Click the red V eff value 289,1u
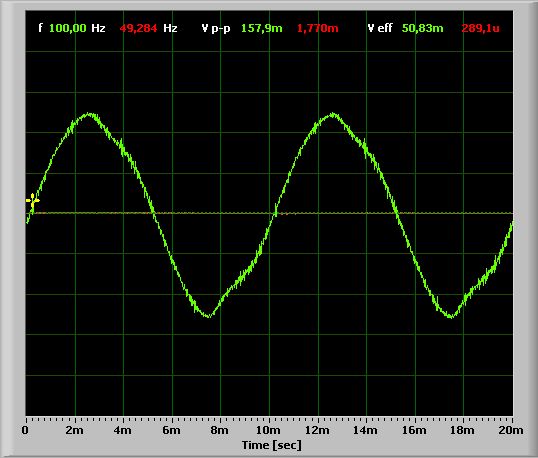Screen dimensions: 538x458 pos(480,28)
